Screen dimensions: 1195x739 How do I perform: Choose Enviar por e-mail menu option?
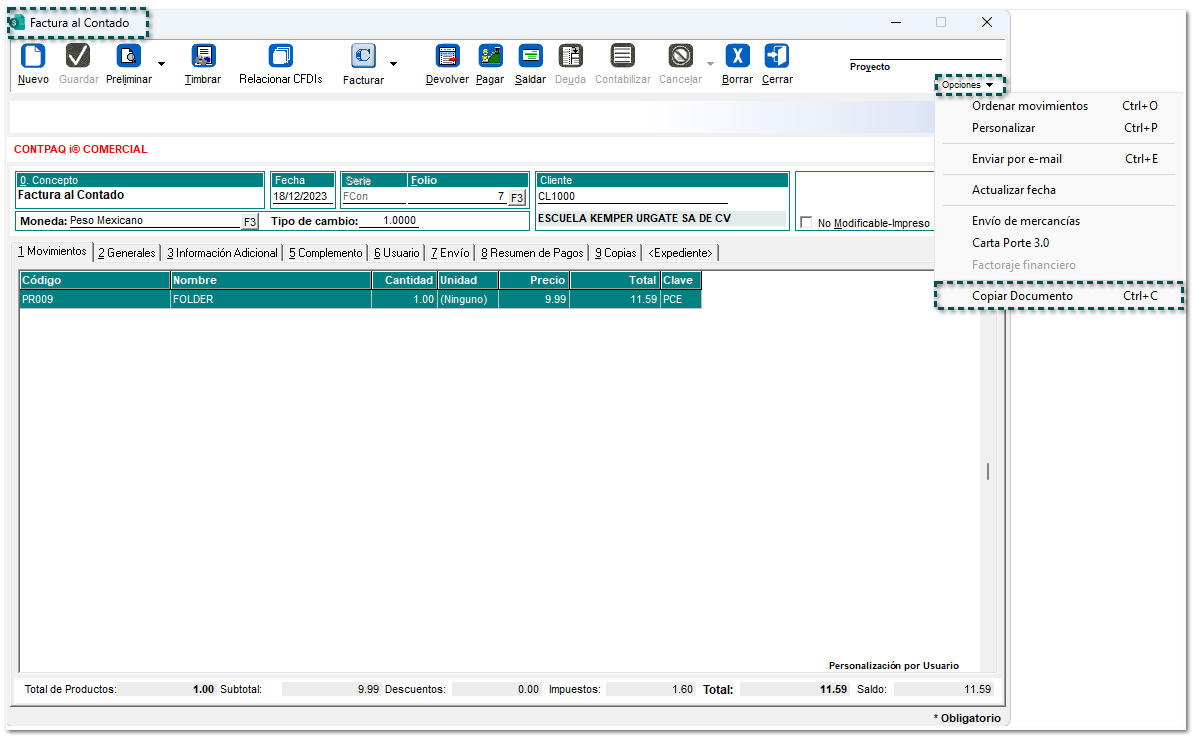[x=1016, y=159]
